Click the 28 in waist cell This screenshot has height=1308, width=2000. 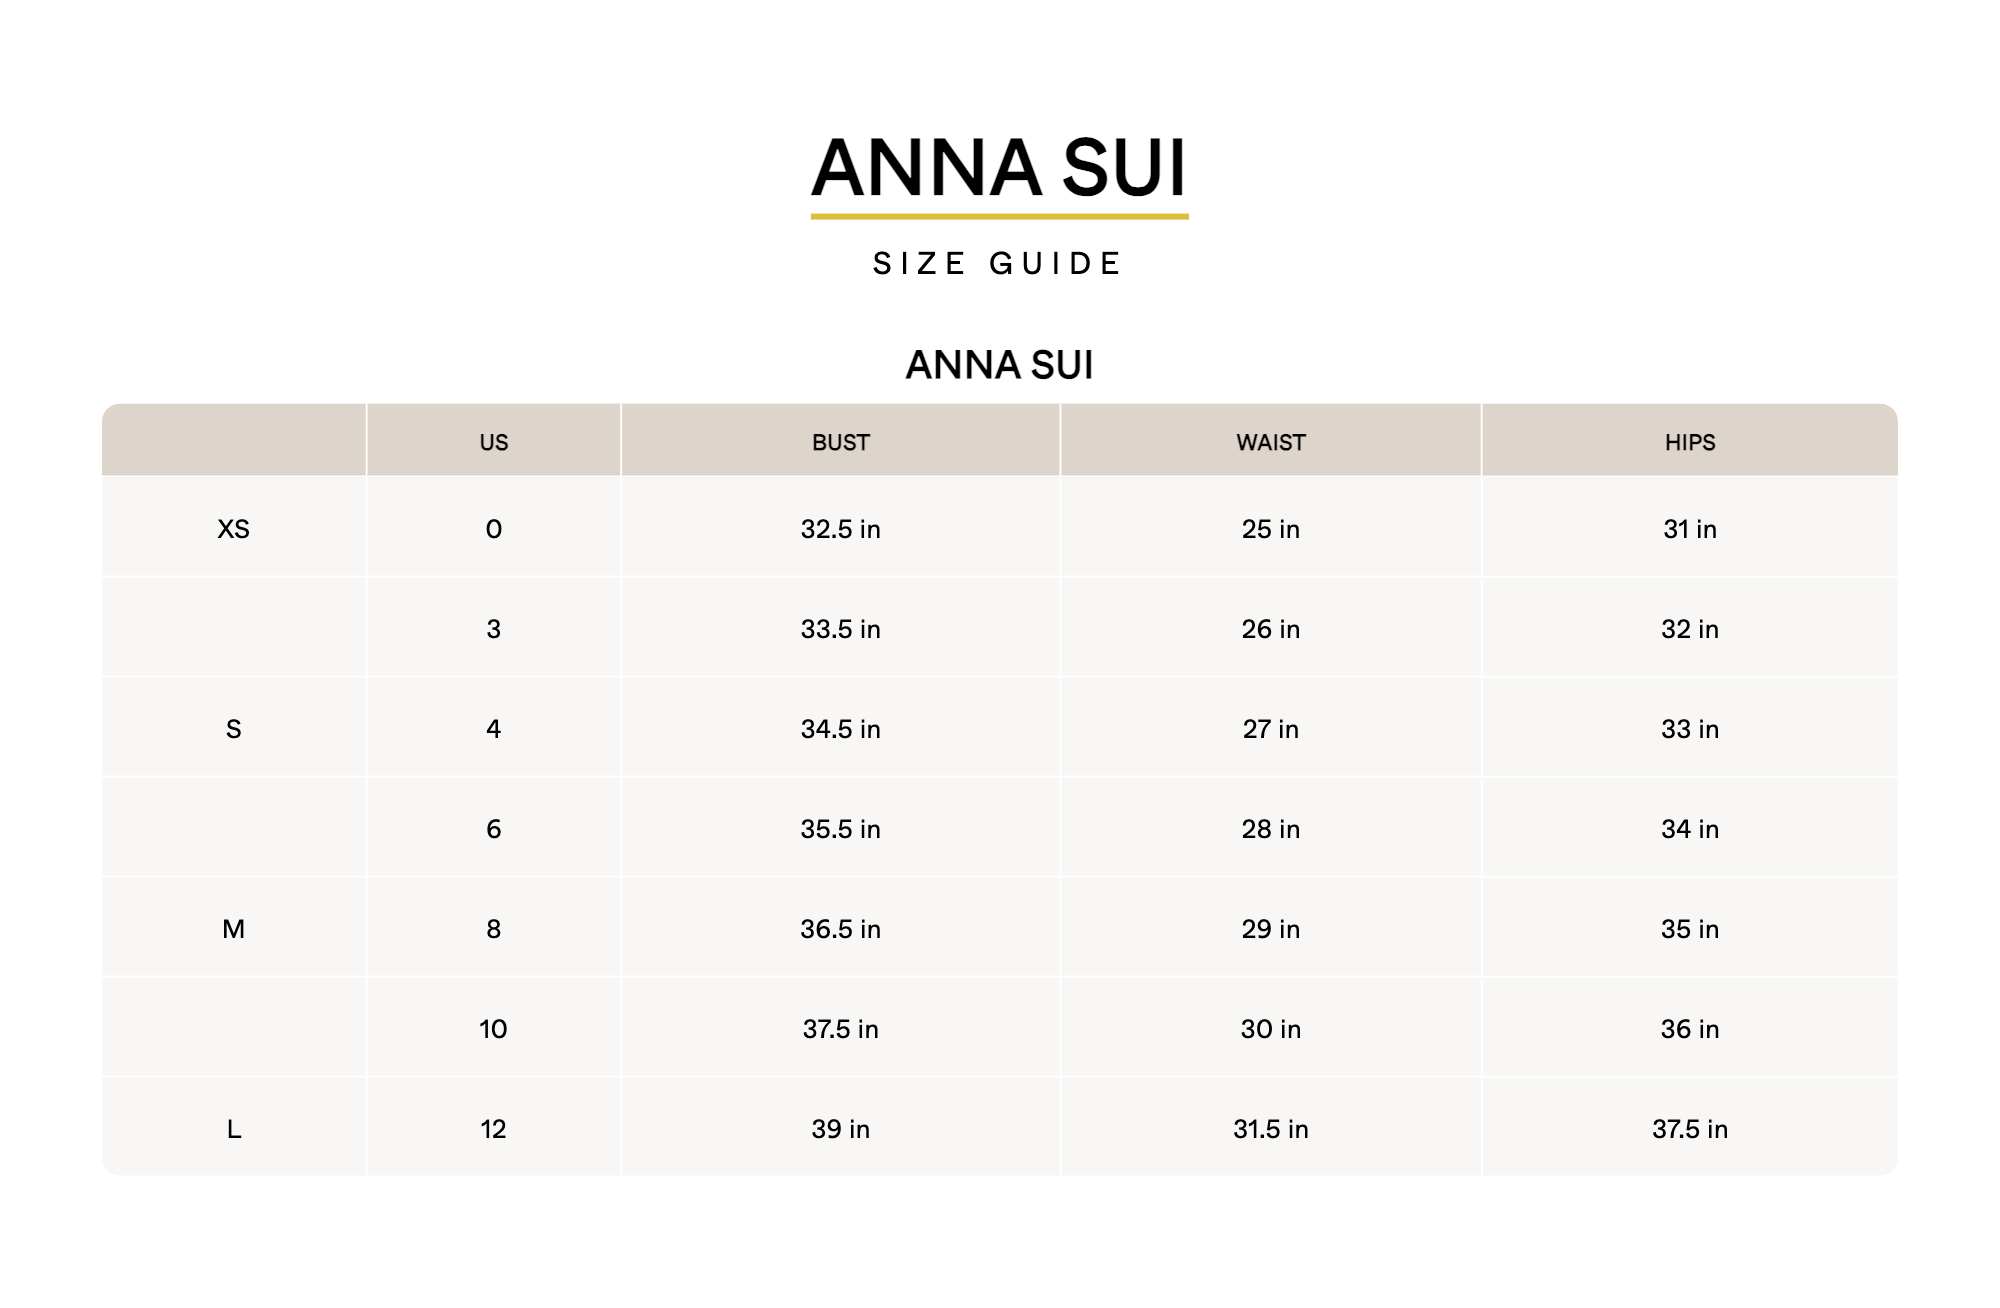(x=1271, y=829)
